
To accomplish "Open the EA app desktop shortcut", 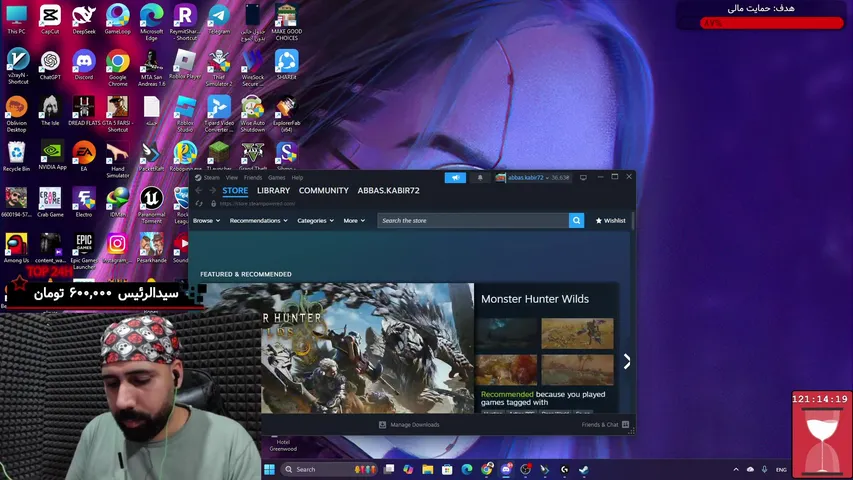I will [x=84, y=157].
